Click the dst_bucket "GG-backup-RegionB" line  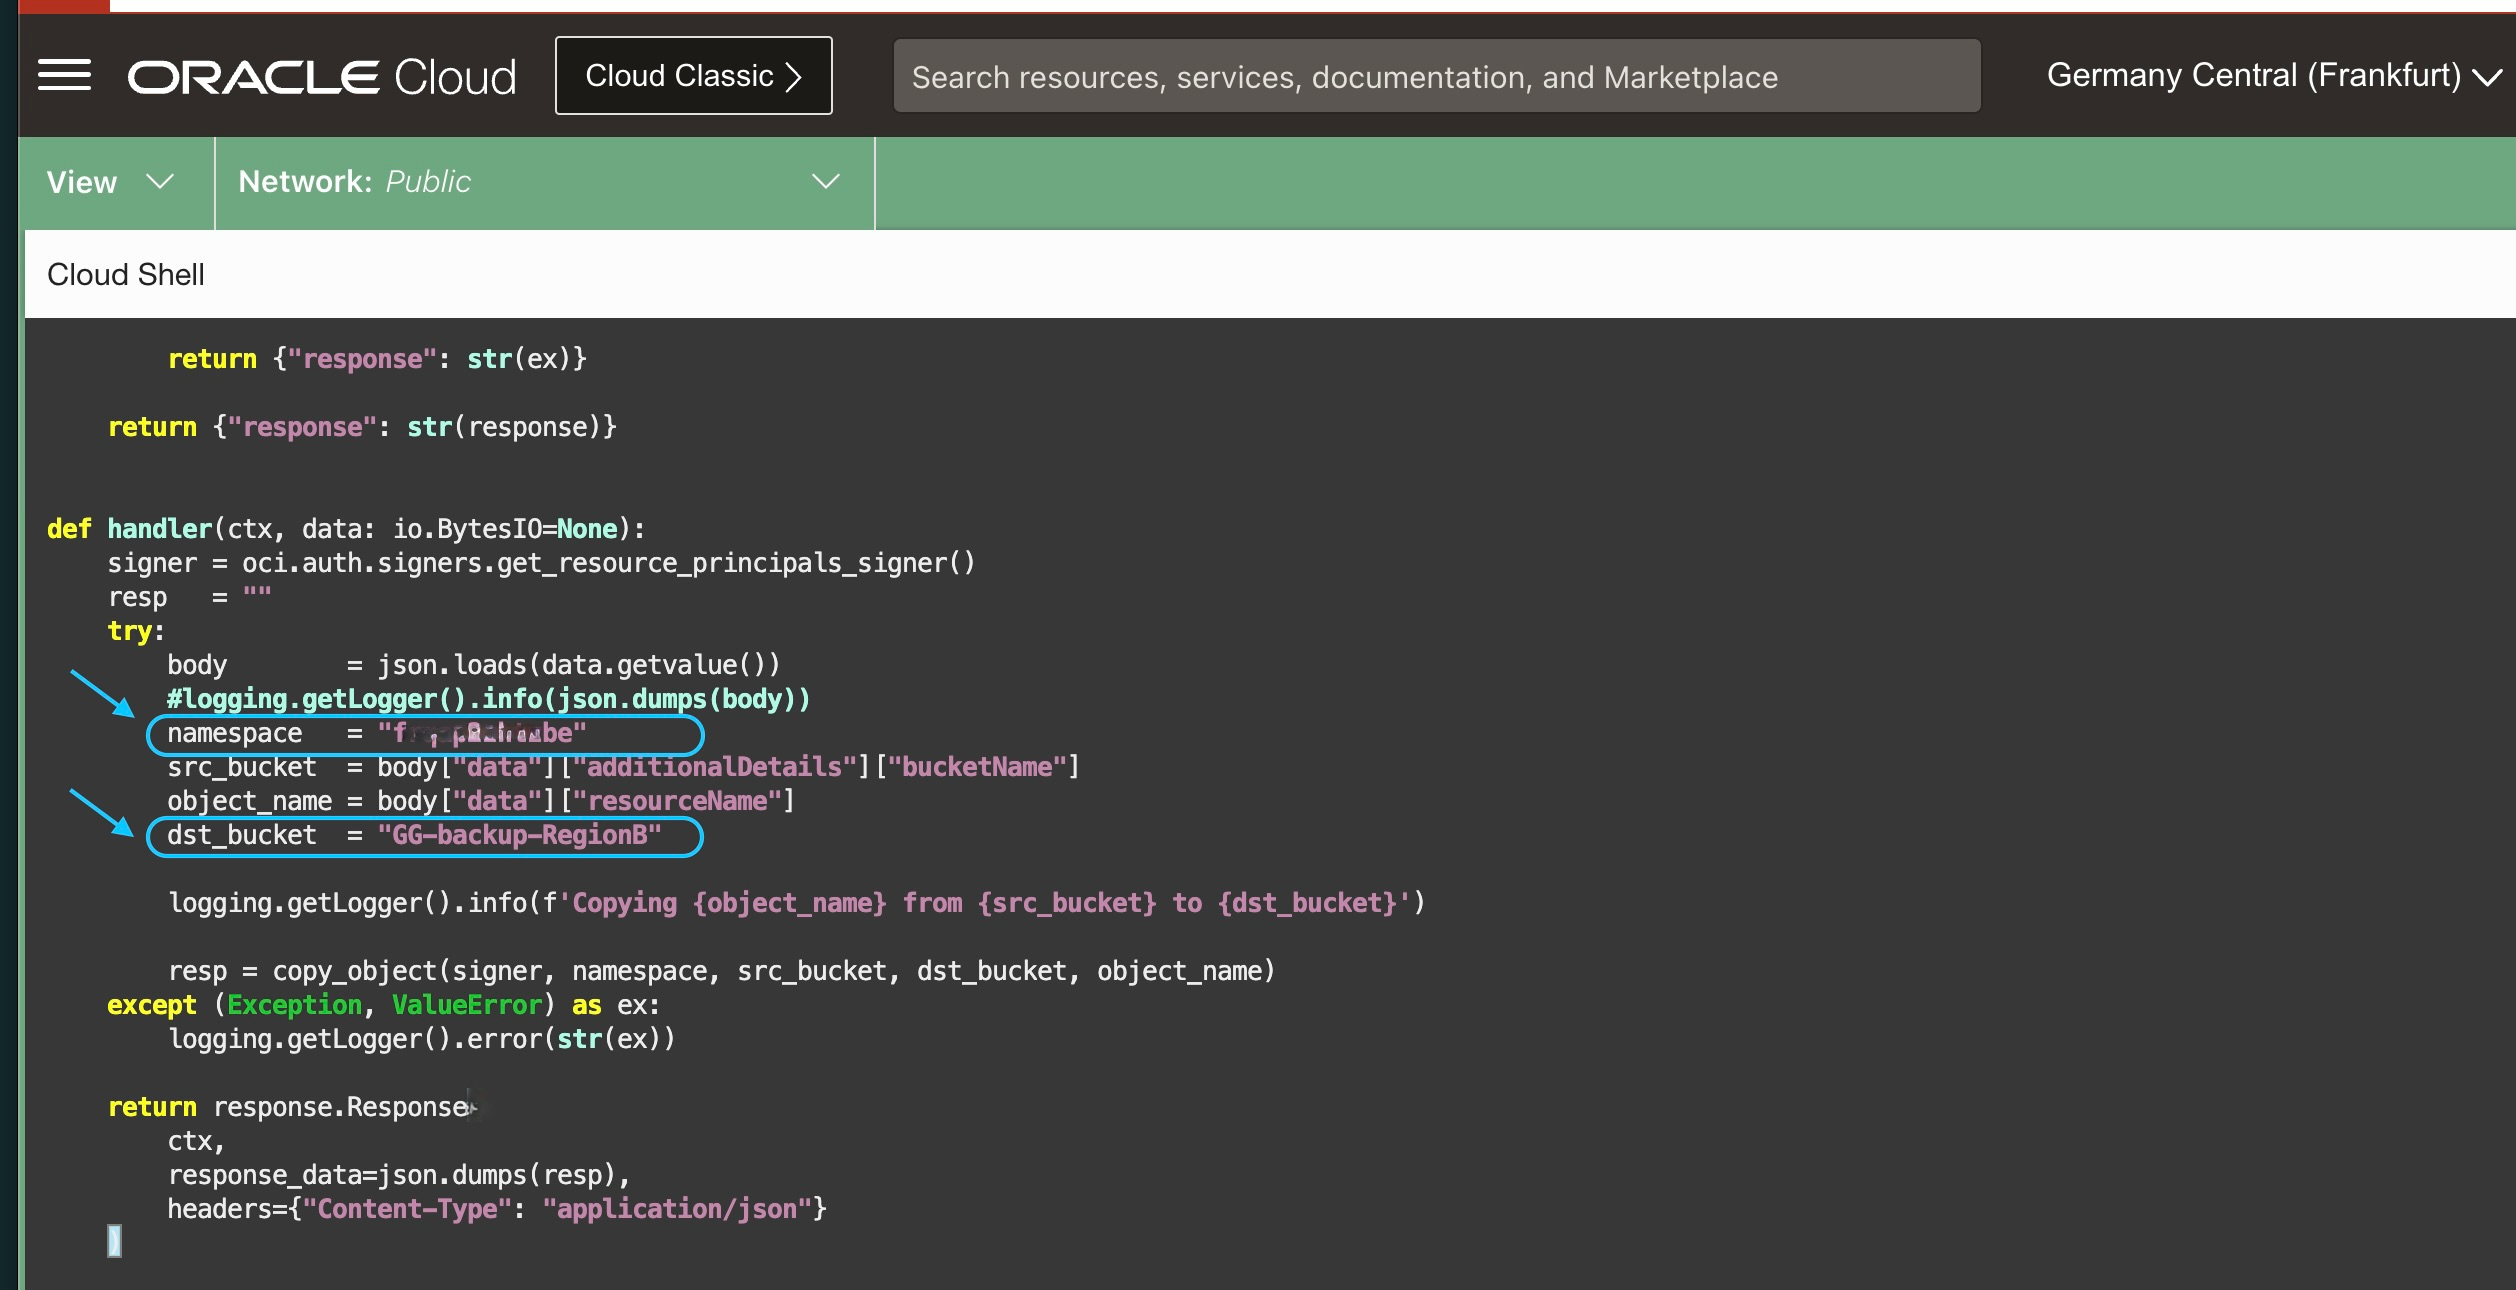pyautogui.click(x=414, y=836)
